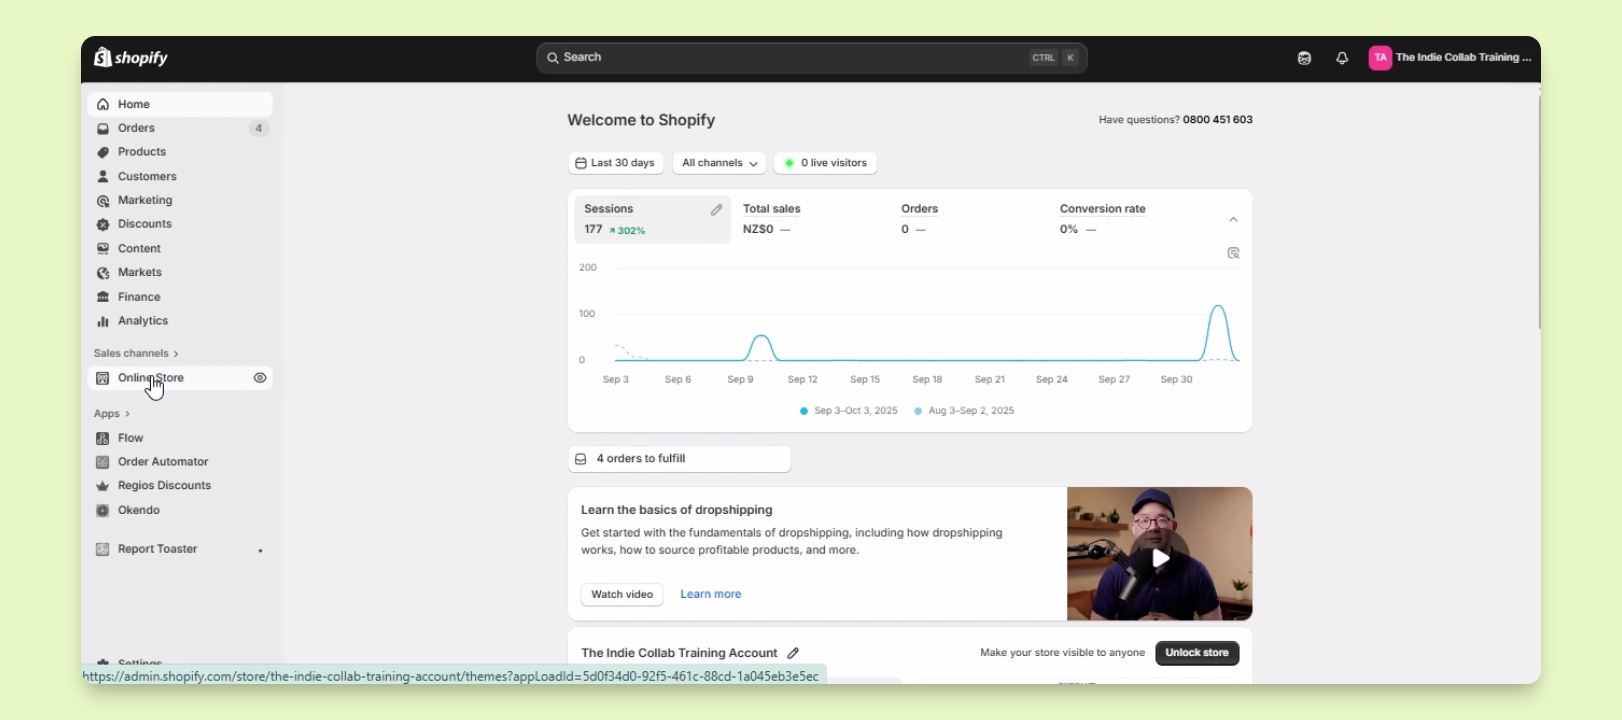The height and width of the screenshot is (720, 1622).
Task: Click the 0 live visitors button
Action: pos(826,163)
